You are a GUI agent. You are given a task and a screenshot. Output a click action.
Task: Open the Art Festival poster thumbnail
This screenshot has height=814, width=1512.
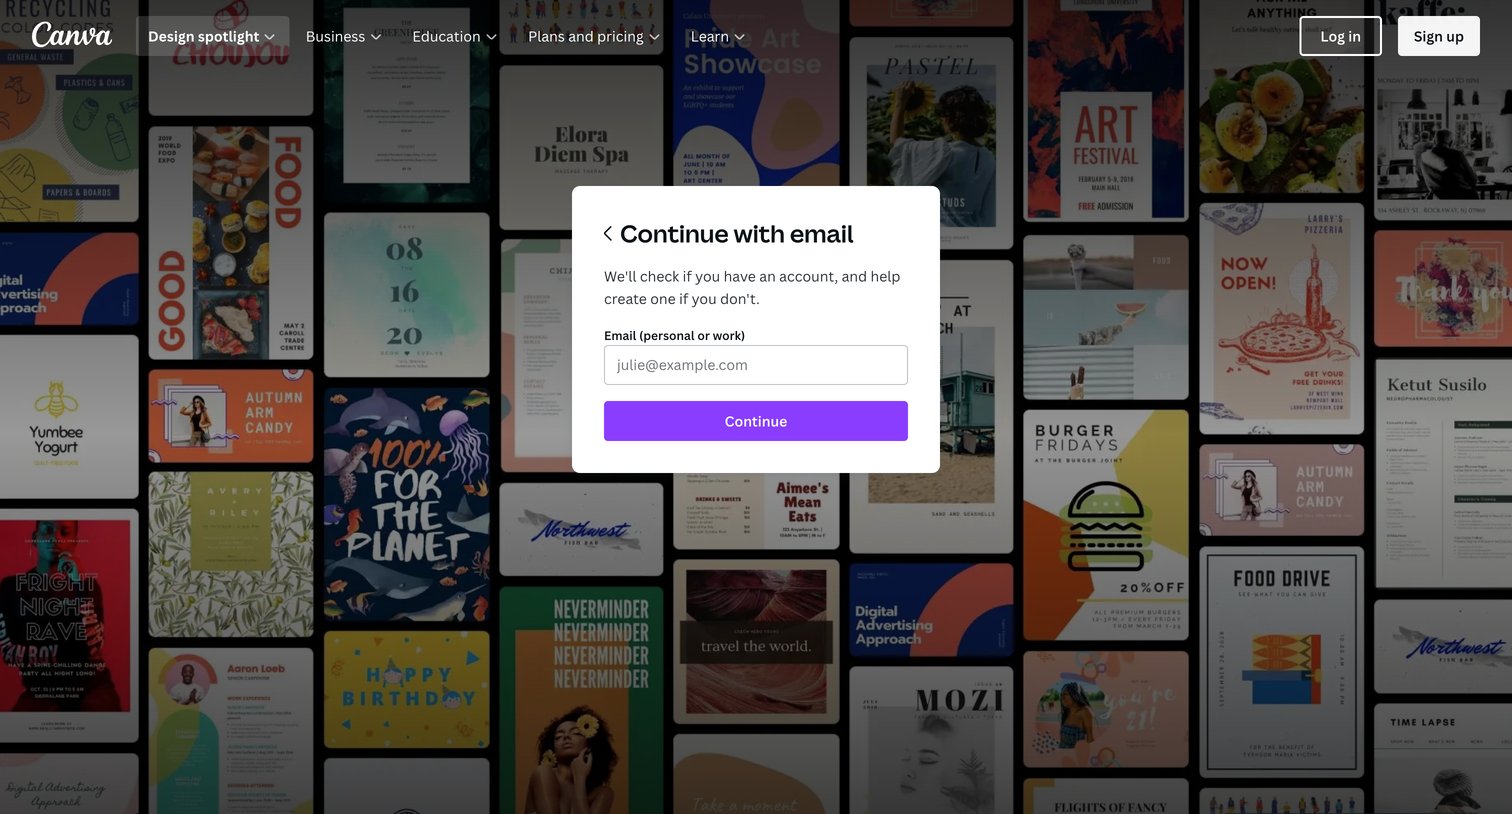click(x=1106, y=110)
